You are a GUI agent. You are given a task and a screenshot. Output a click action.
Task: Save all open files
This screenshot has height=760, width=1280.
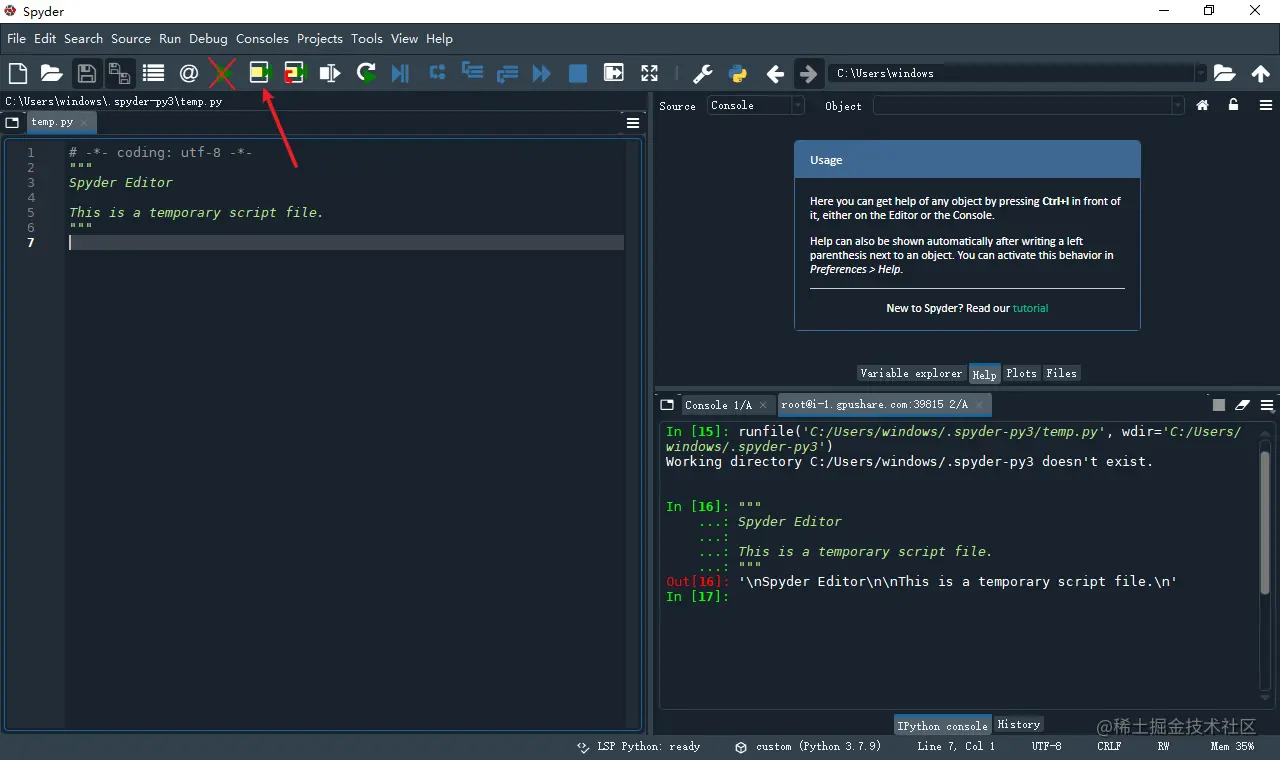click(120, 73)
